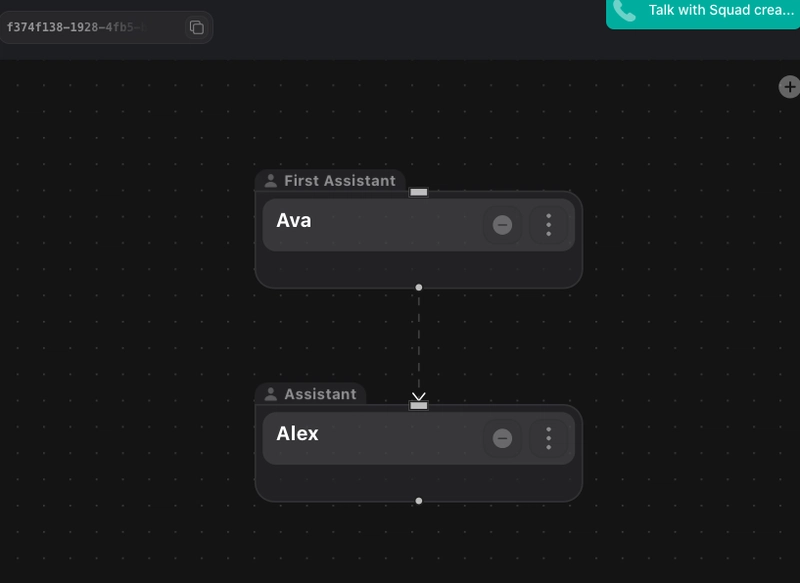Select the Assistant label above Alex

click(320, 394)
